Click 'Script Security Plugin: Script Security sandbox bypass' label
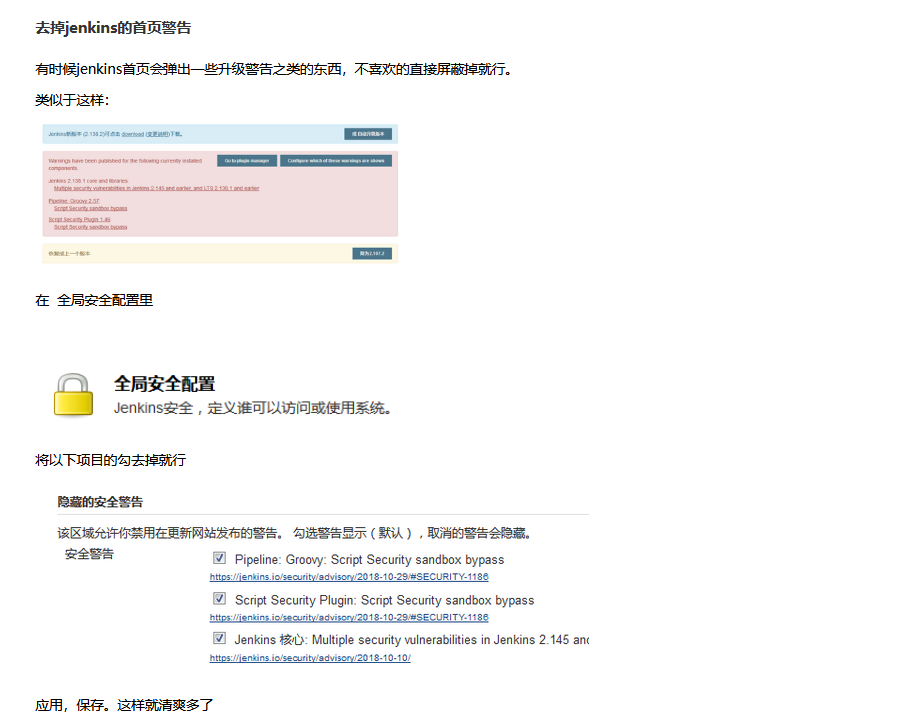 point(384,600)
